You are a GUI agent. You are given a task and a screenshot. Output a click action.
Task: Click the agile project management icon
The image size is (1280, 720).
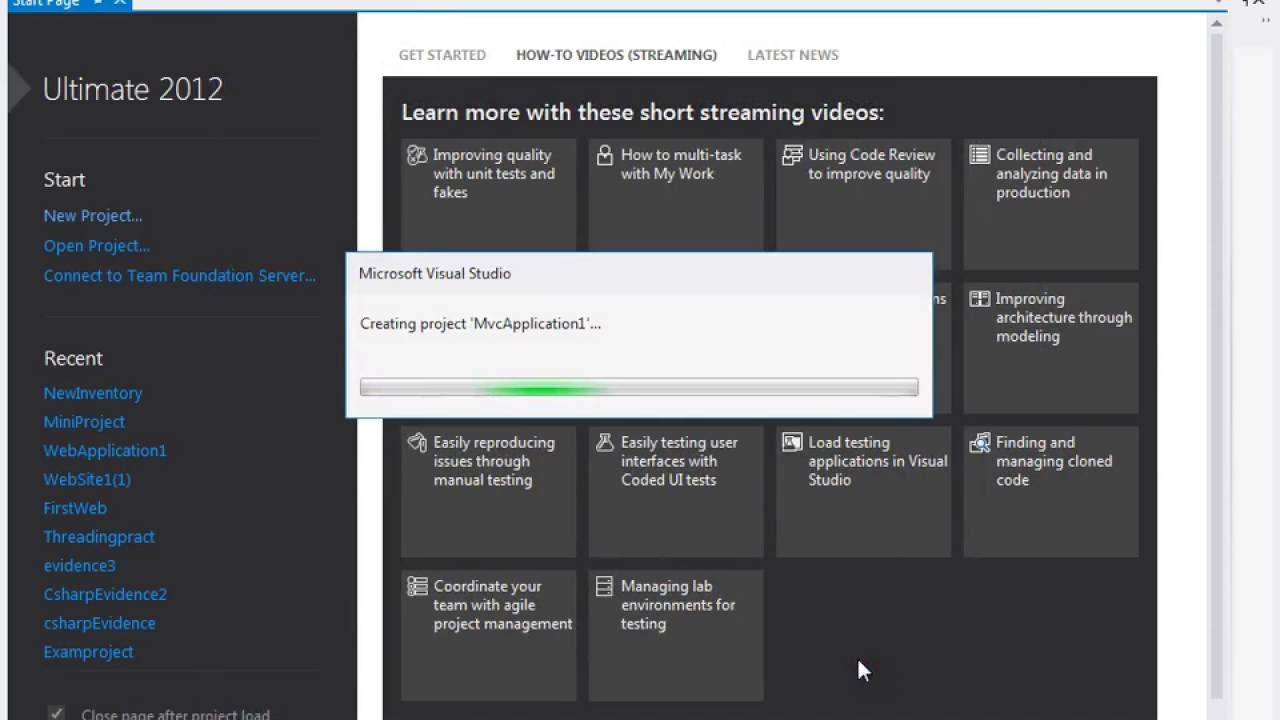click(x=417, y=586)
